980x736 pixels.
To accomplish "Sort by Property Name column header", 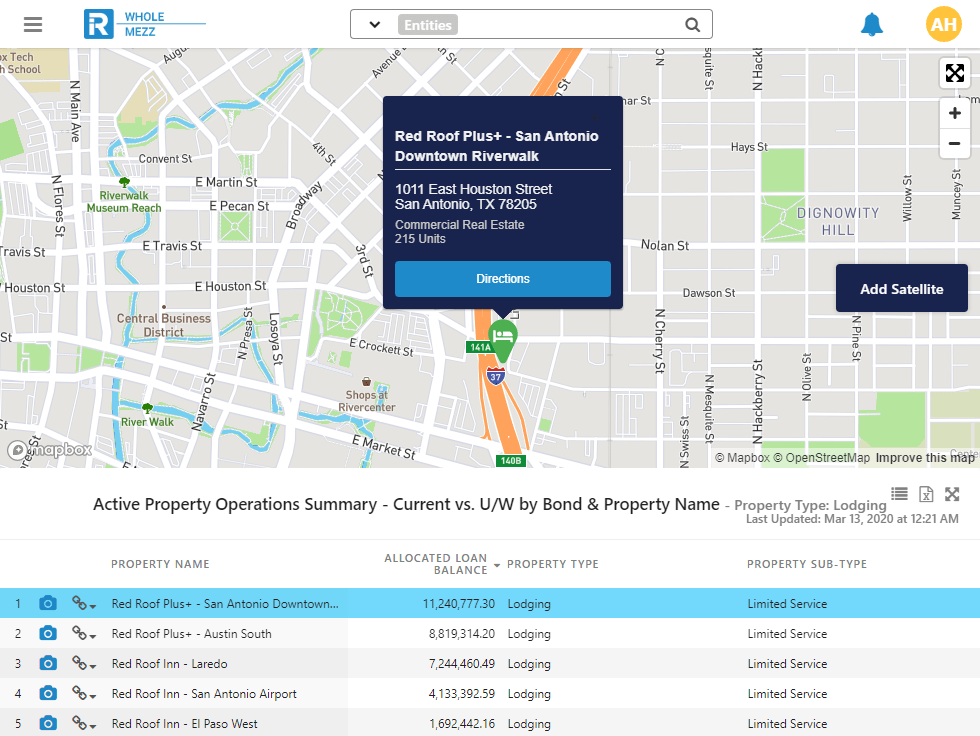I will (x=160, y=564).
